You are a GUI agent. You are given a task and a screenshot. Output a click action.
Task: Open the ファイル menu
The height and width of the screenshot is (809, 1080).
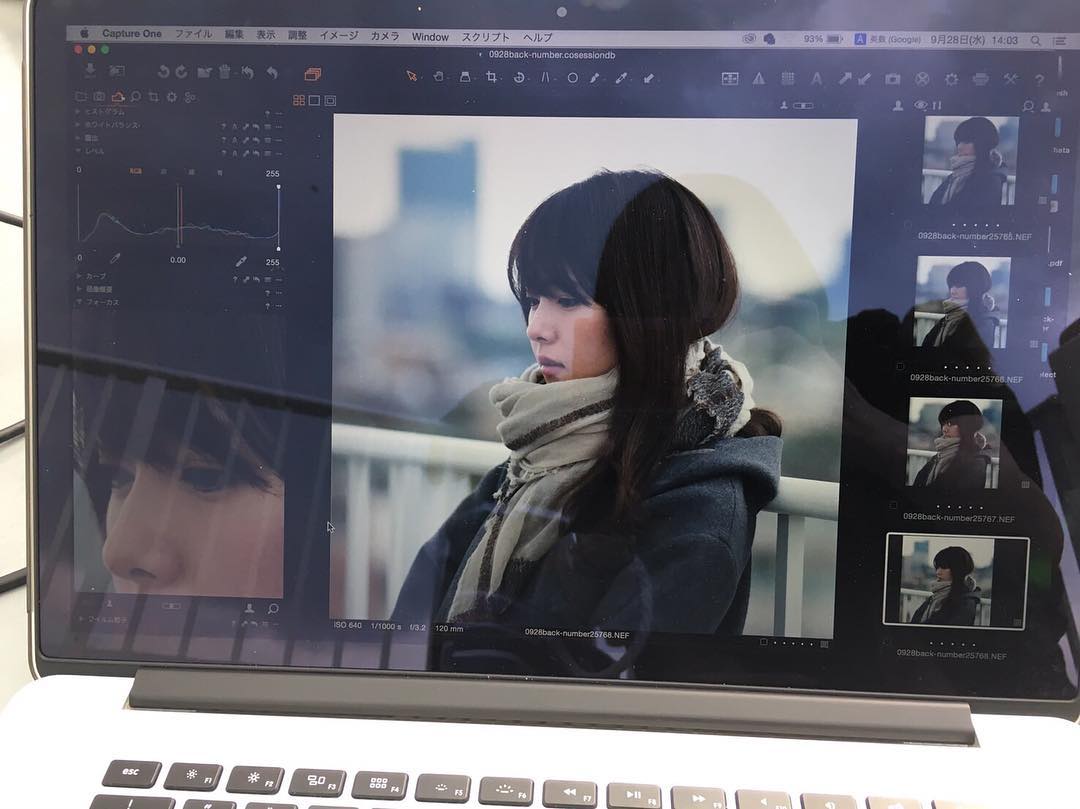point(193,34)
